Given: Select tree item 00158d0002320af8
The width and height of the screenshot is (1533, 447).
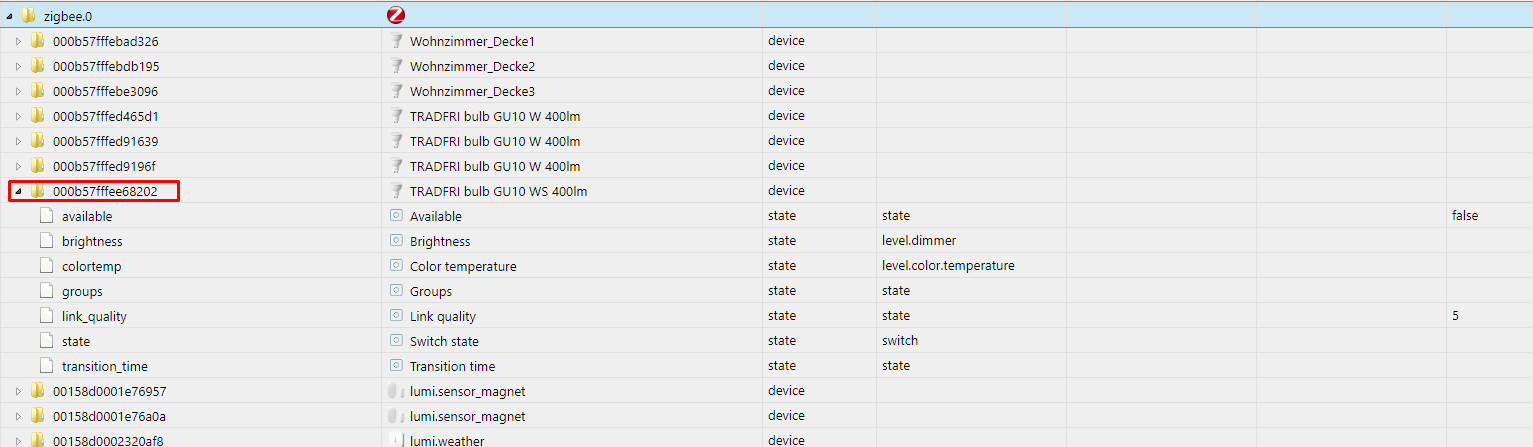Looking at the screenshot, I should 109,440.
